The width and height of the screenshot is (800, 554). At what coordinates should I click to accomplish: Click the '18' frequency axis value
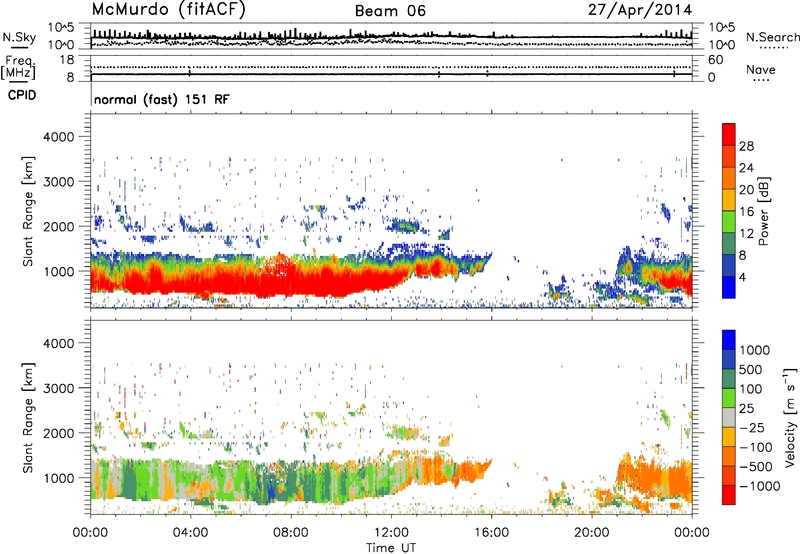pyautogui.click(x=67, y=60)
